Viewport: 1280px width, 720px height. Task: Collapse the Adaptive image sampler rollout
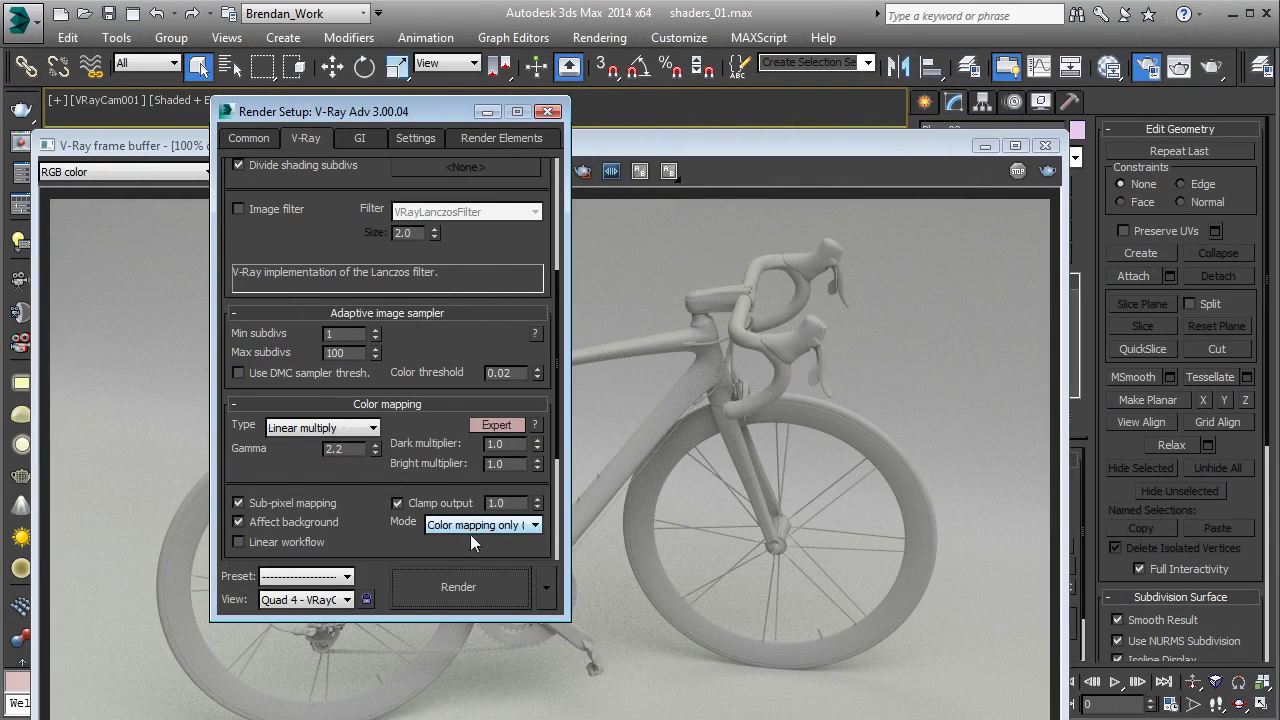[x=387, y=313]
